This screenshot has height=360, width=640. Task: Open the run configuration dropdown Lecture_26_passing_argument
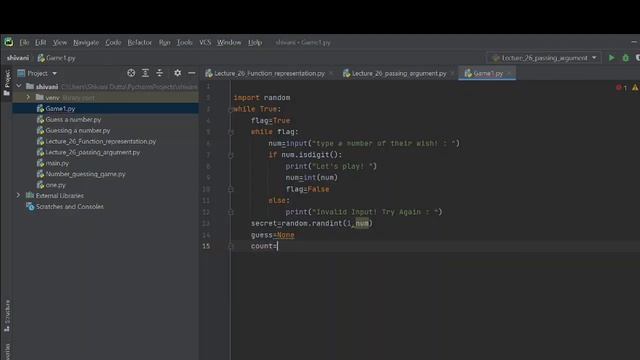tap(544, 58)
